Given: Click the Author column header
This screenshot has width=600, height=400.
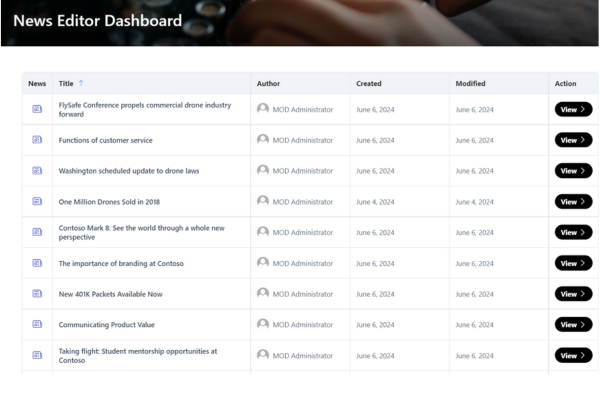Looking at the screenshot, I should click(268, 83).
